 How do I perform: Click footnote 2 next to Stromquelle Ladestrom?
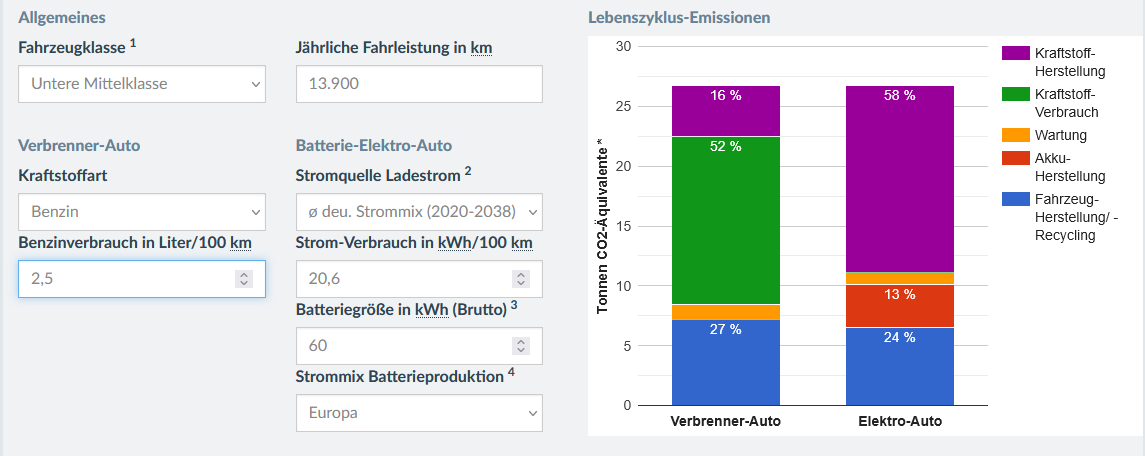467,171
